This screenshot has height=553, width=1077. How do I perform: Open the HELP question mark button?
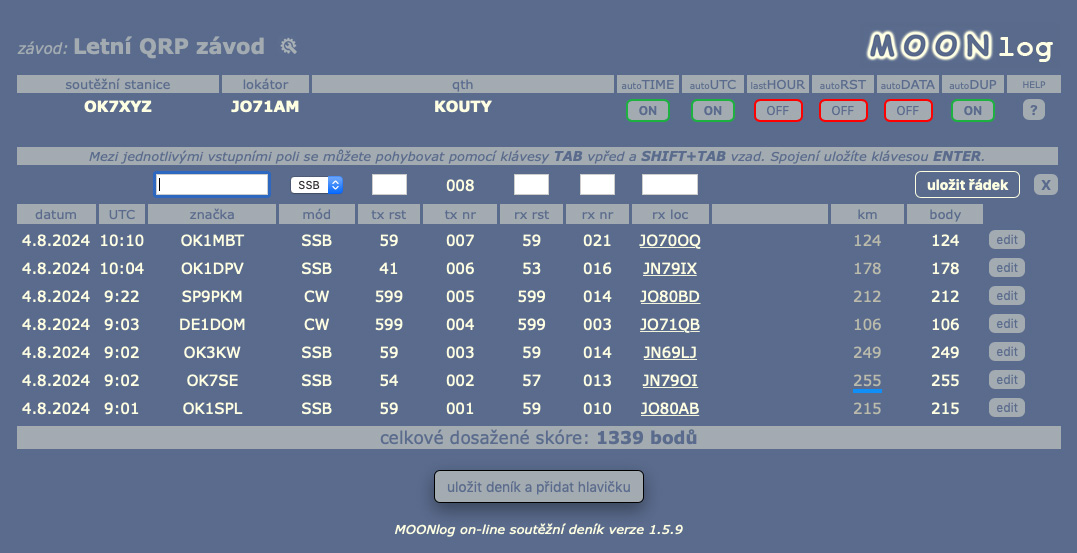(1034, 110)
